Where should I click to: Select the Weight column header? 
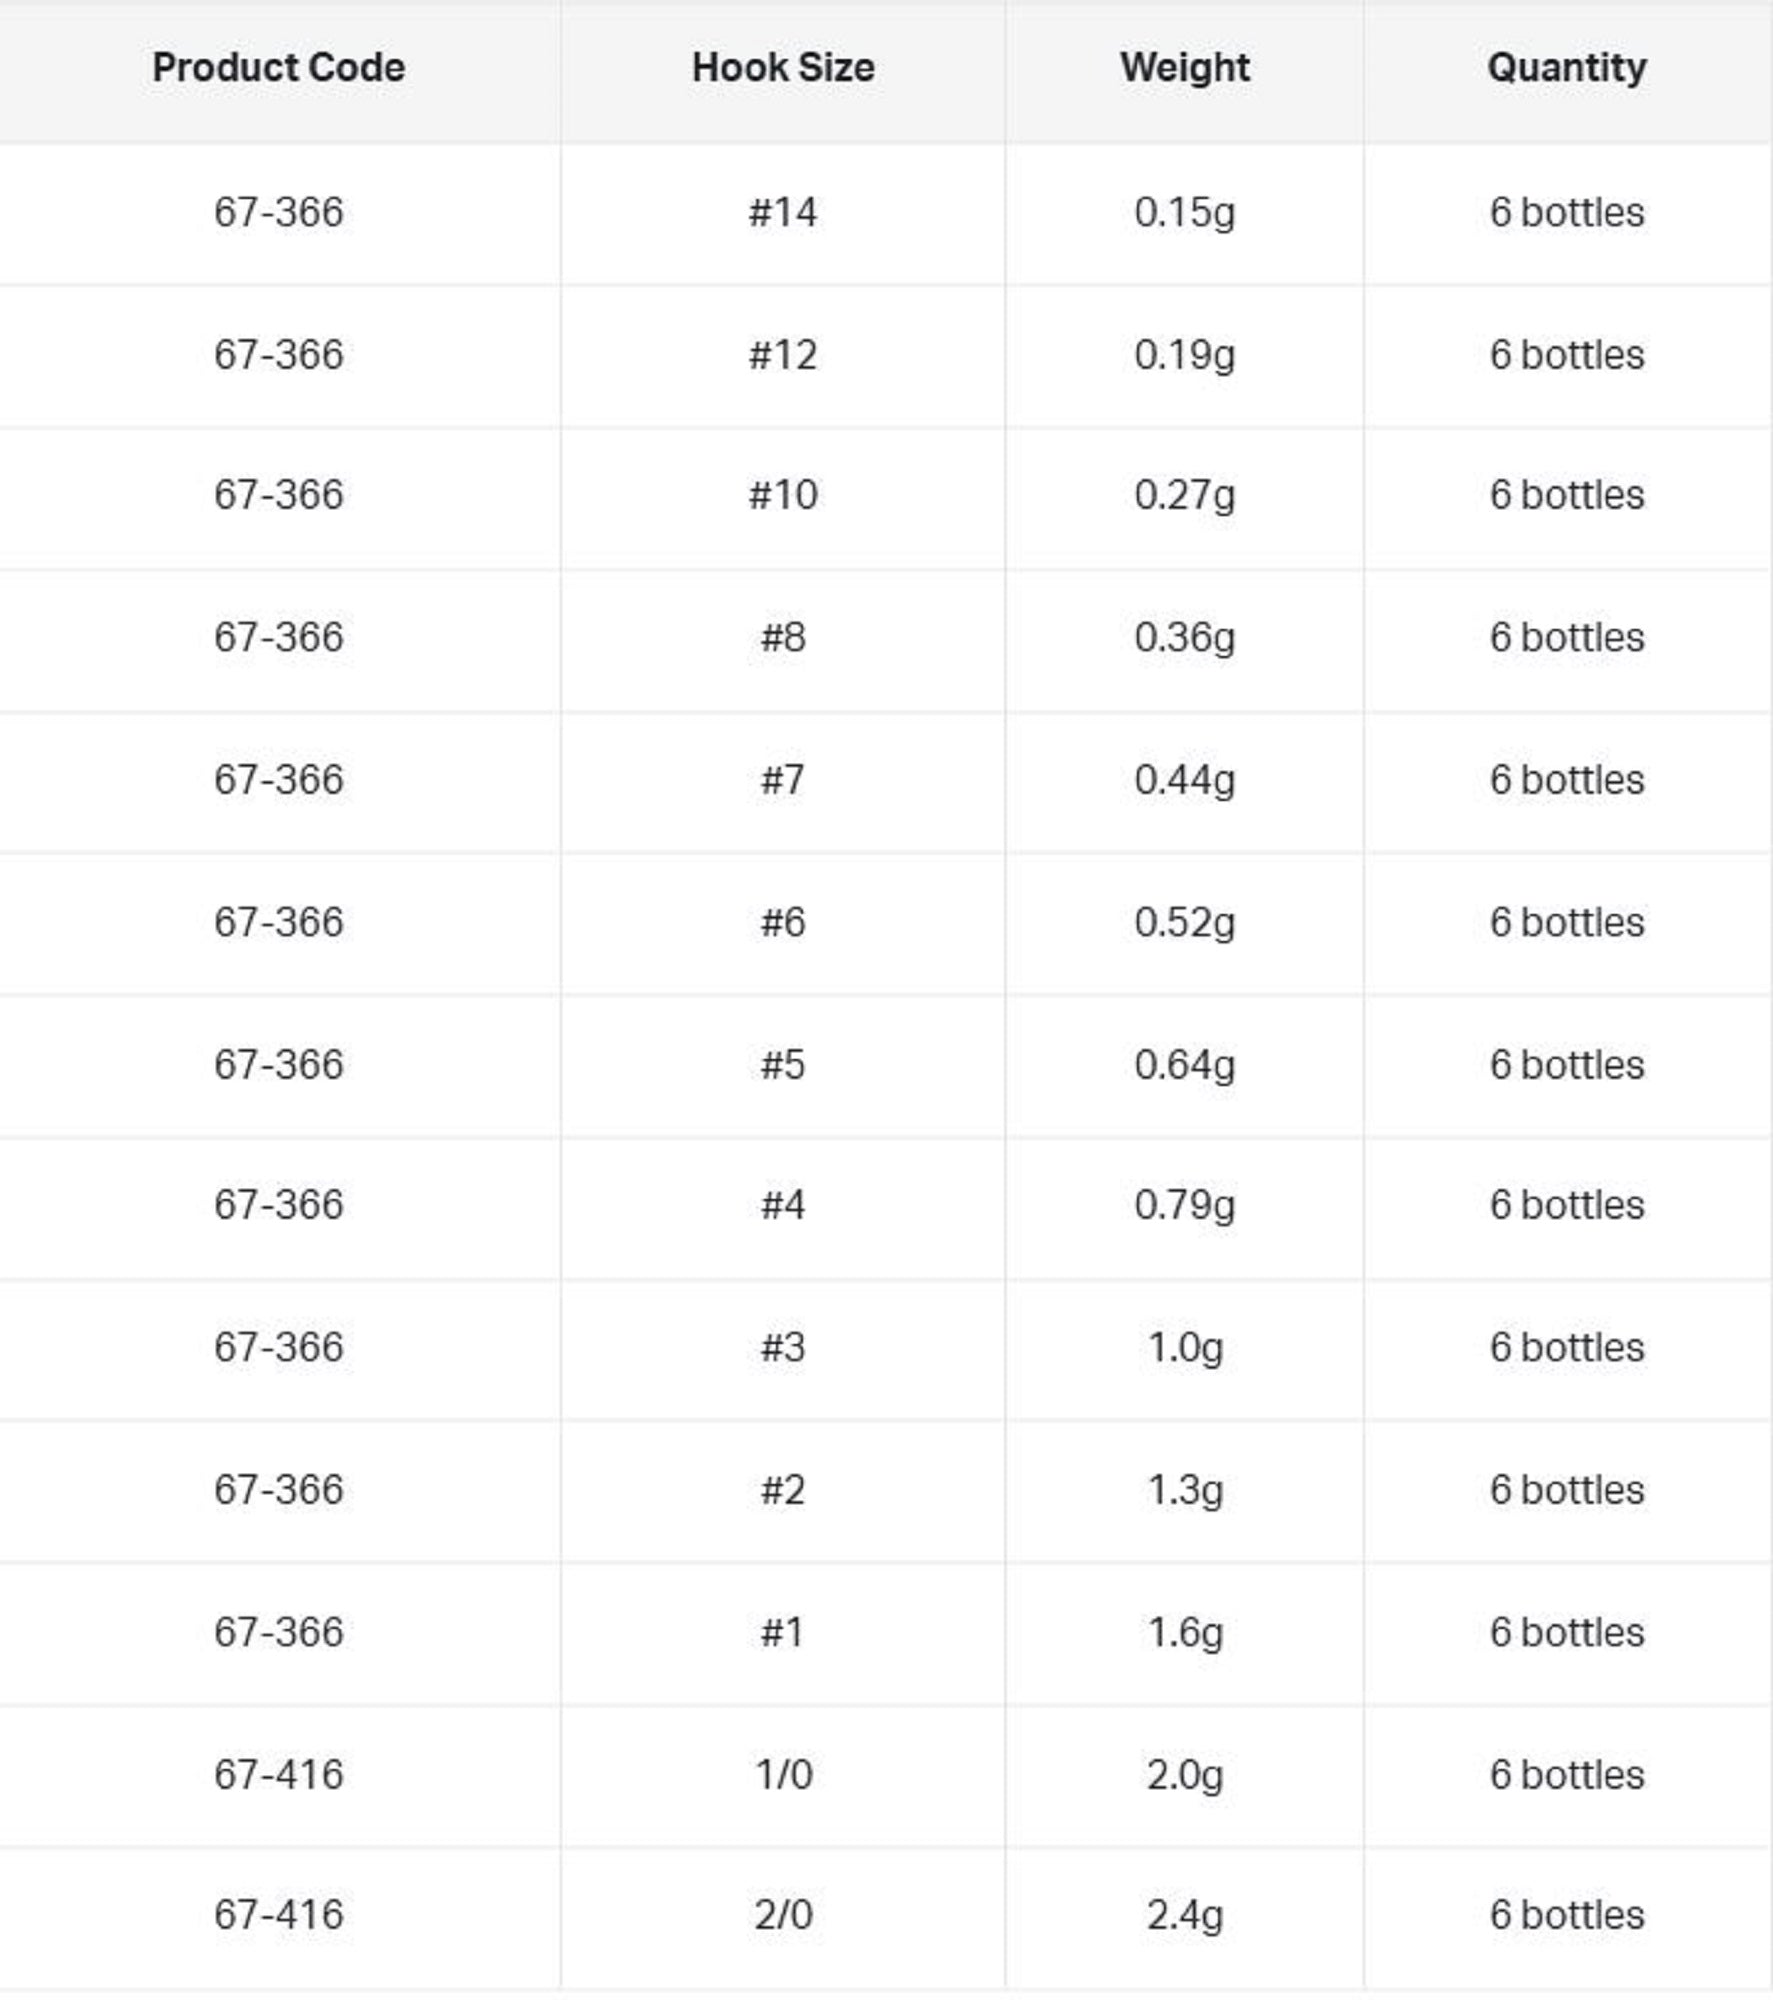(x=1184, y=68)
